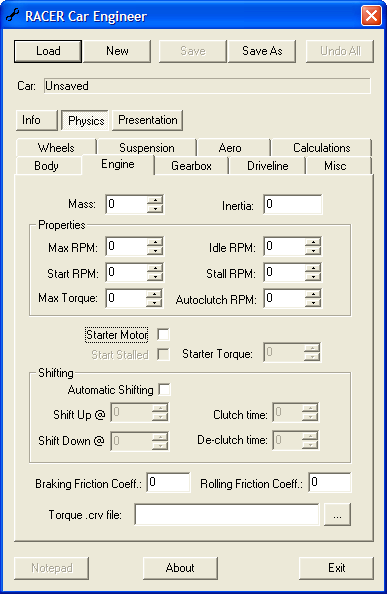Increase Start RPM with up arrow
Image resolution: width=387 pixels, height=594 pixels.
[155, 267]
